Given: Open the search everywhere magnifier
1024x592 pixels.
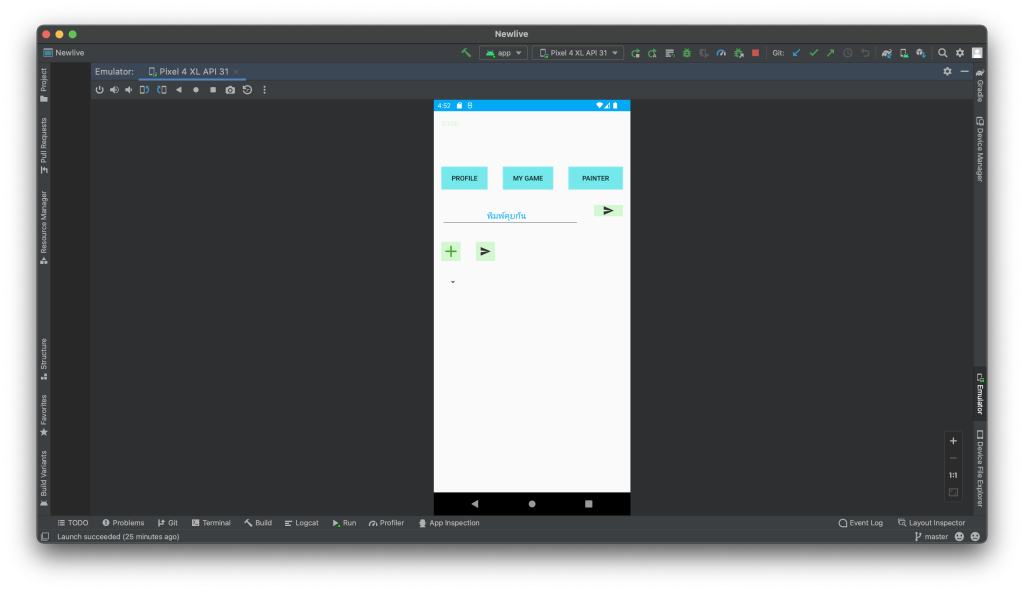Looking at the screenshot, I should coord(942,53).
